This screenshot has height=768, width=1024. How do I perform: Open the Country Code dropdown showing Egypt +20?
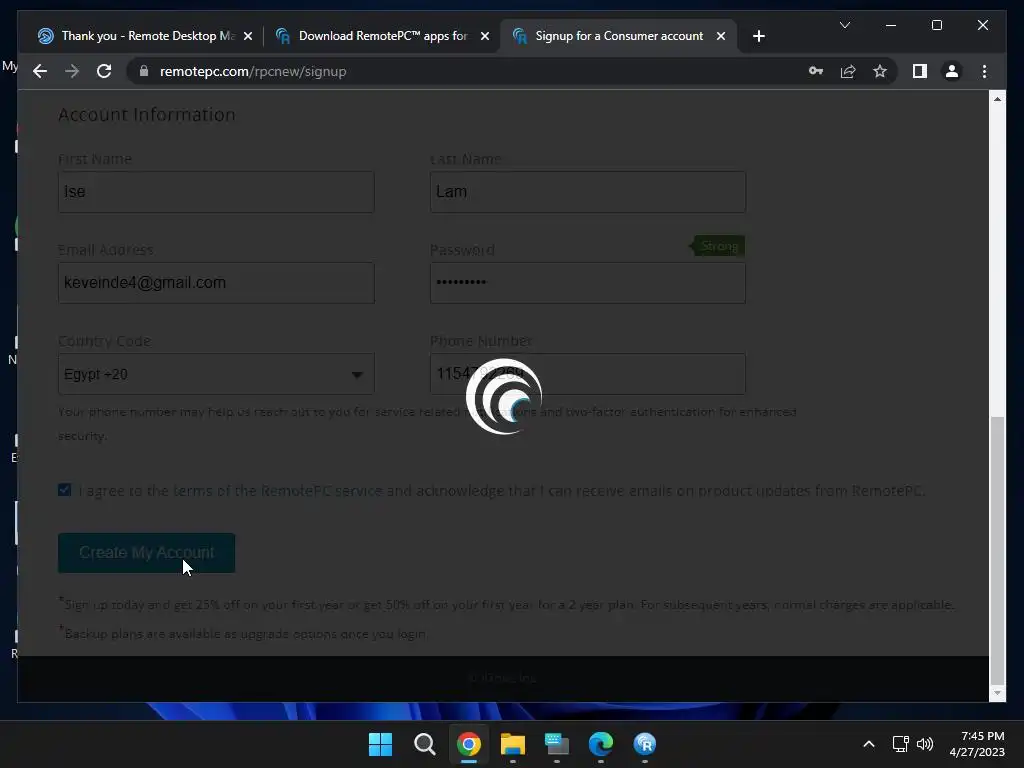(x=216, y=374)
